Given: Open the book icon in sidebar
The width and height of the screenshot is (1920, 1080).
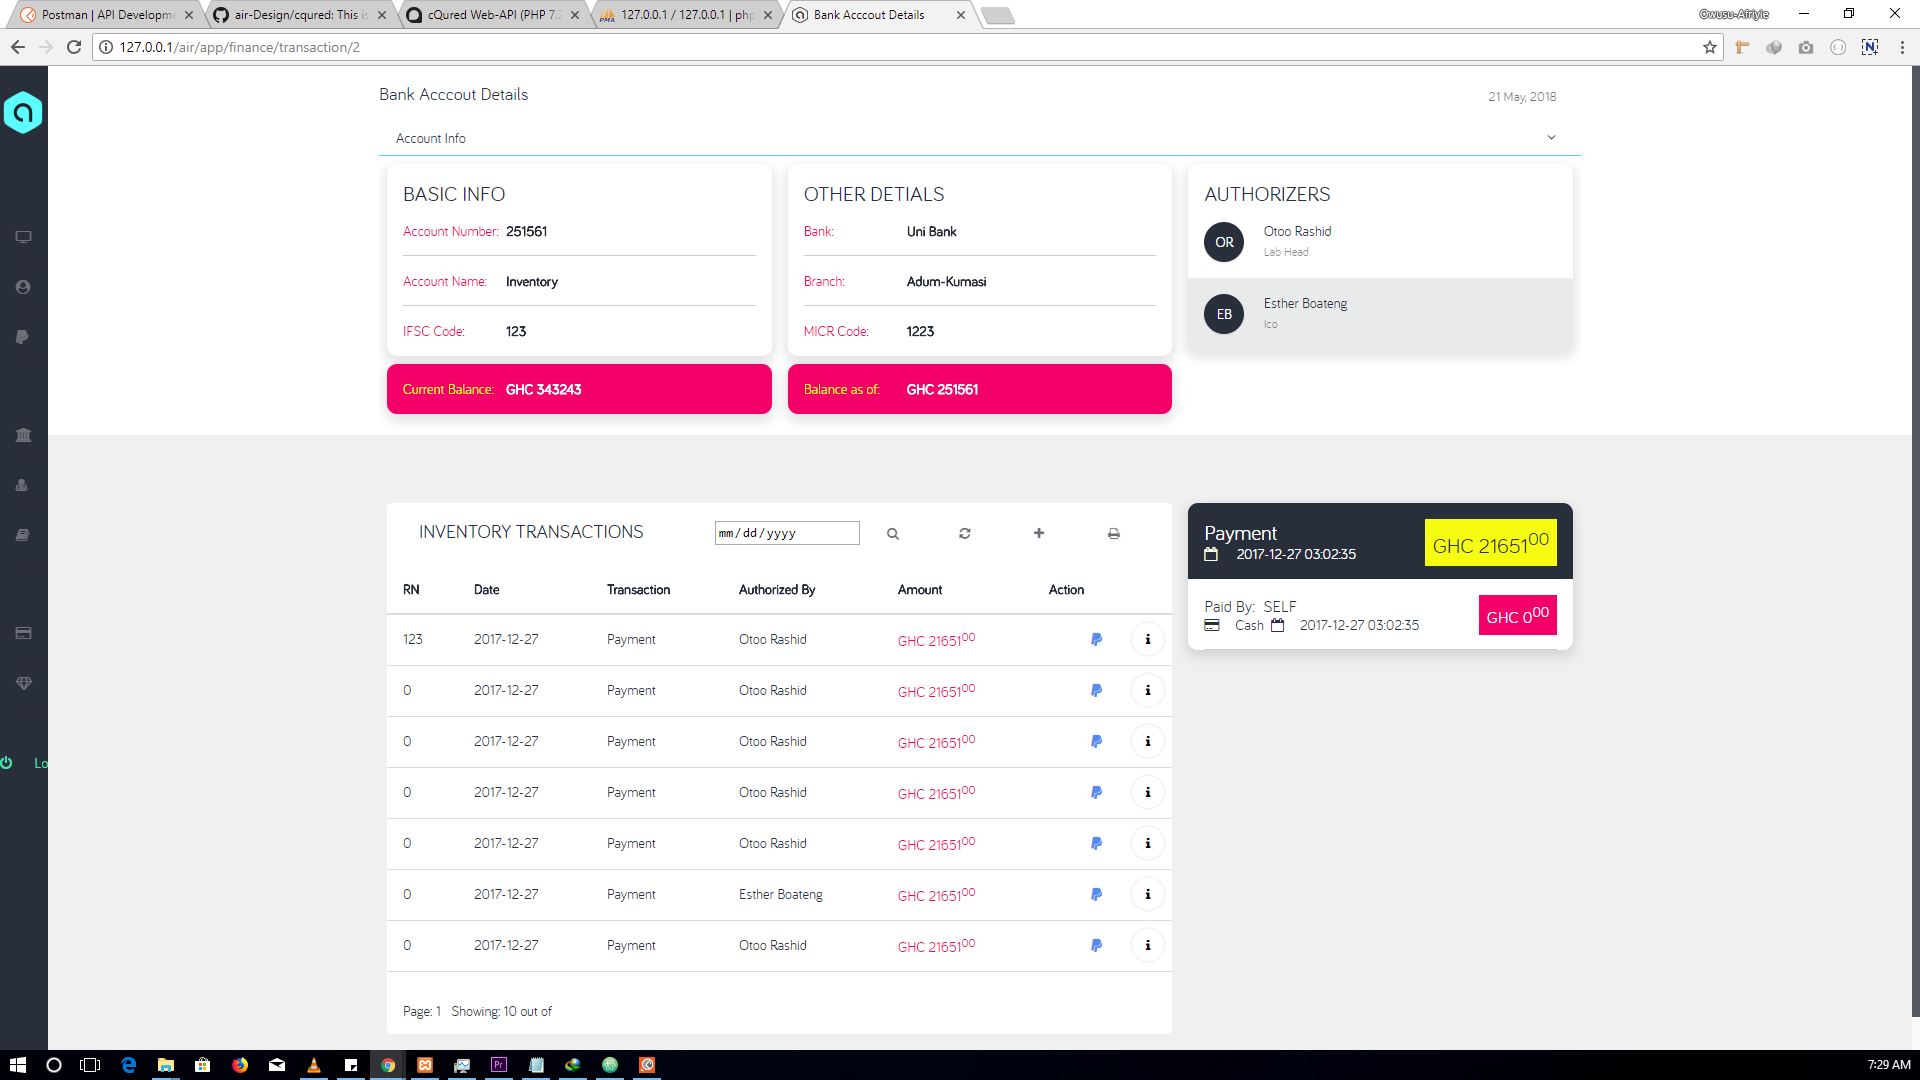Looking at the screenshot, I should pyautogui.click(x=23, y=535).
